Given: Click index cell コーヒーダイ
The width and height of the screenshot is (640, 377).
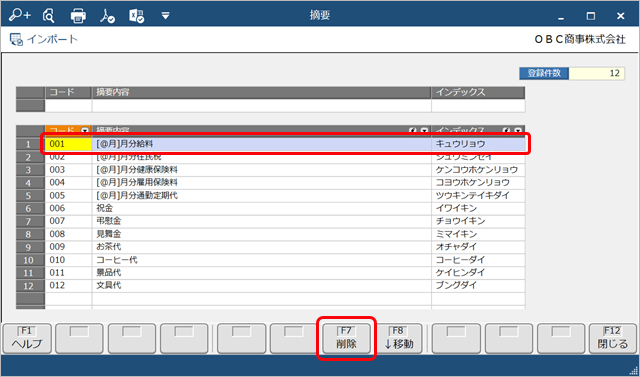Looking at the screenshot, I should pyautogui.click(x=478, y=260).
